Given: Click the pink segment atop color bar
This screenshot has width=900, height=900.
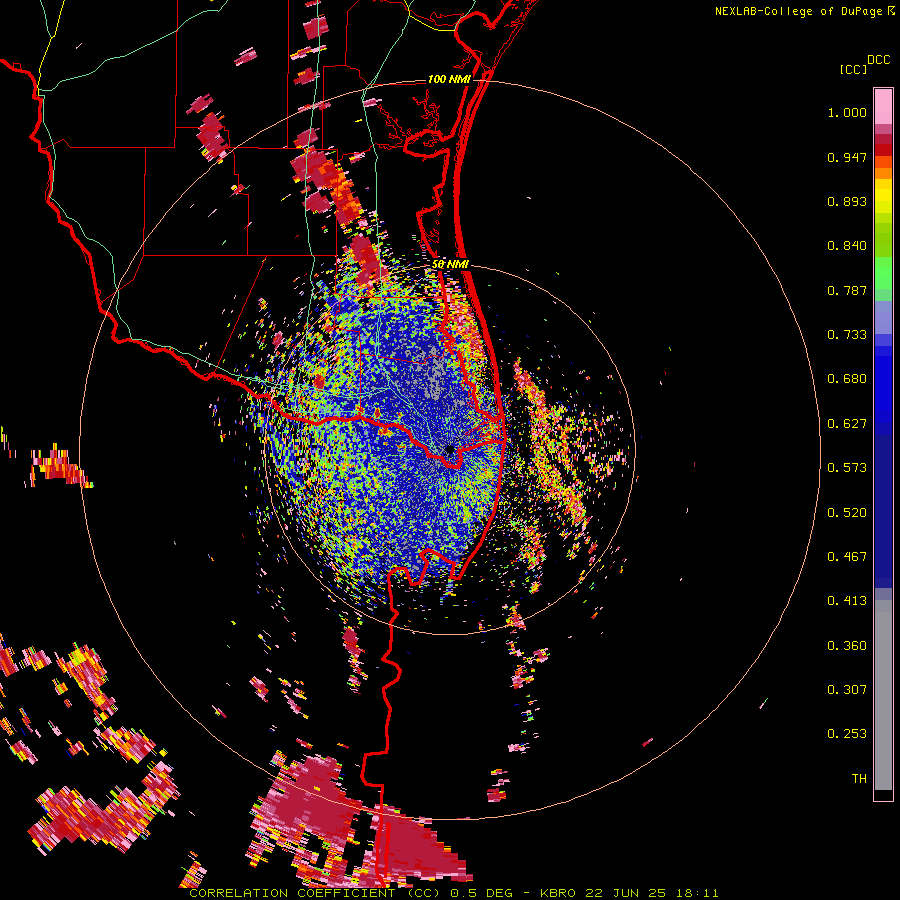Looking at the screenshot, I should (883, 107).
